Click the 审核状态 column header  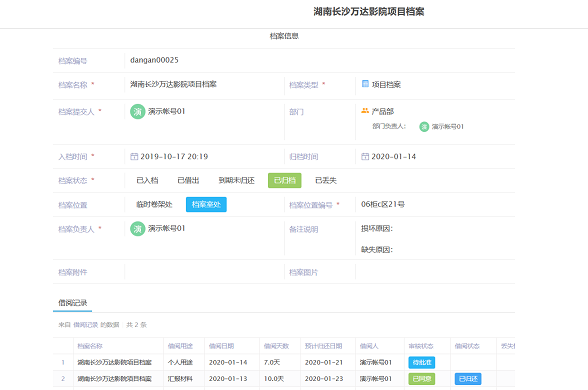point(421,346)
